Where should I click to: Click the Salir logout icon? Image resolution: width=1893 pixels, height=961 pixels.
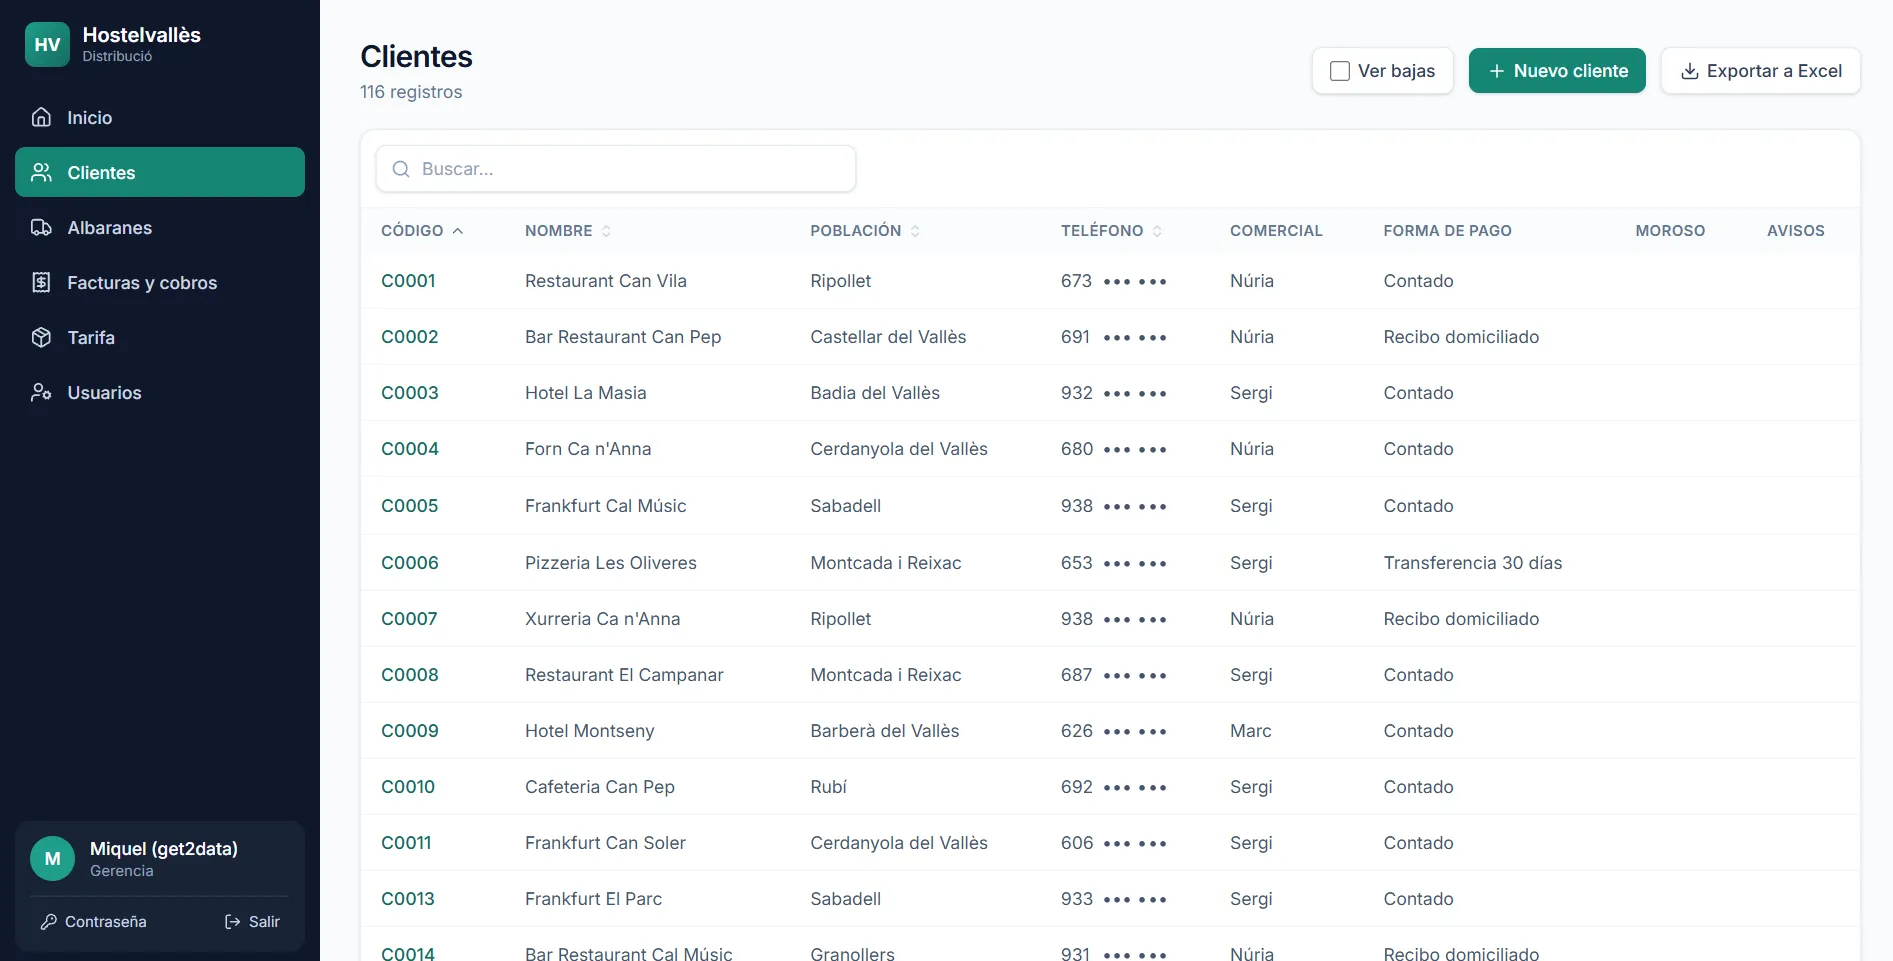[x=232, y=921]
